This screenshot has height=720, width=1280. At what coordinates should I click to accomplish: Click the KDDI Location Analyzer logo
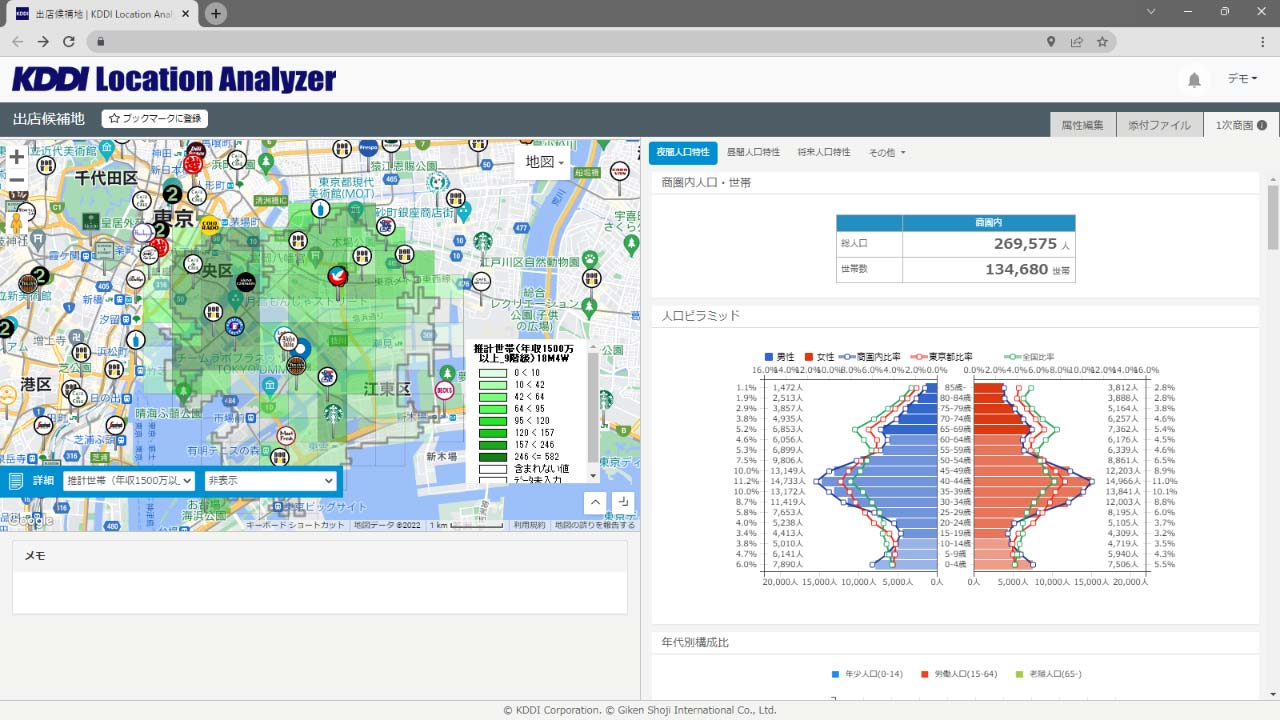coord(174,80)
